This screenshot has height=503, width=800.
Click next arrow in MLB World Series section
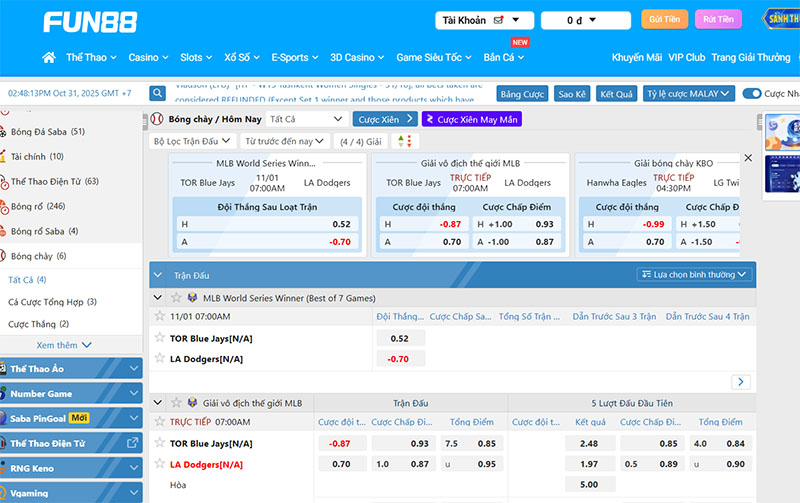[741, 381]
